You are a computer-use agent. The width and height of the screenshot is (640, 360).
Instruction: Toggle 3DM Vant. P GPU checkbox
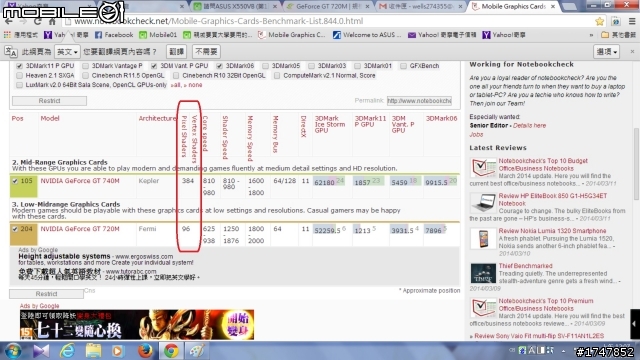coord(154,66)
